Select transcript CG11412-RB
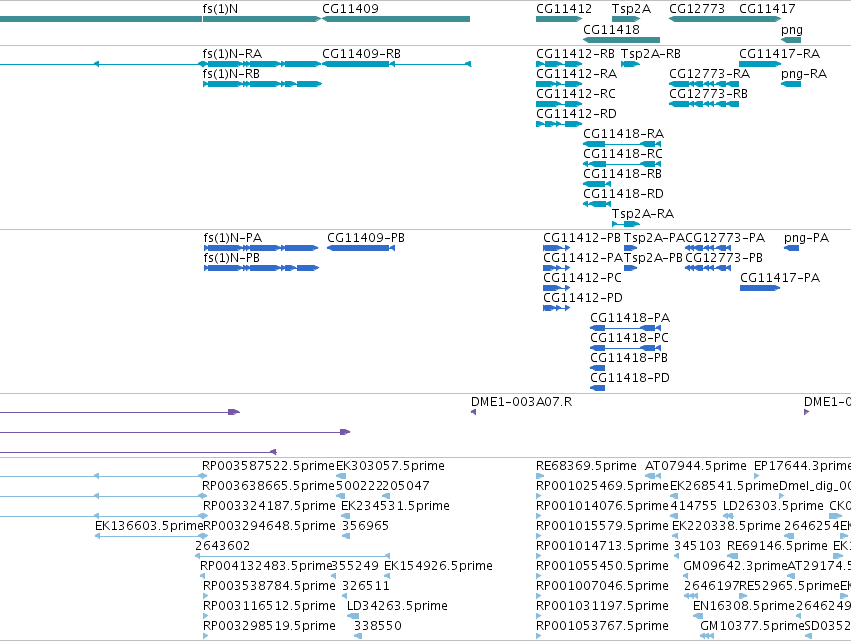The width and height of the screenshot is (851, 641). coord(559,64)
